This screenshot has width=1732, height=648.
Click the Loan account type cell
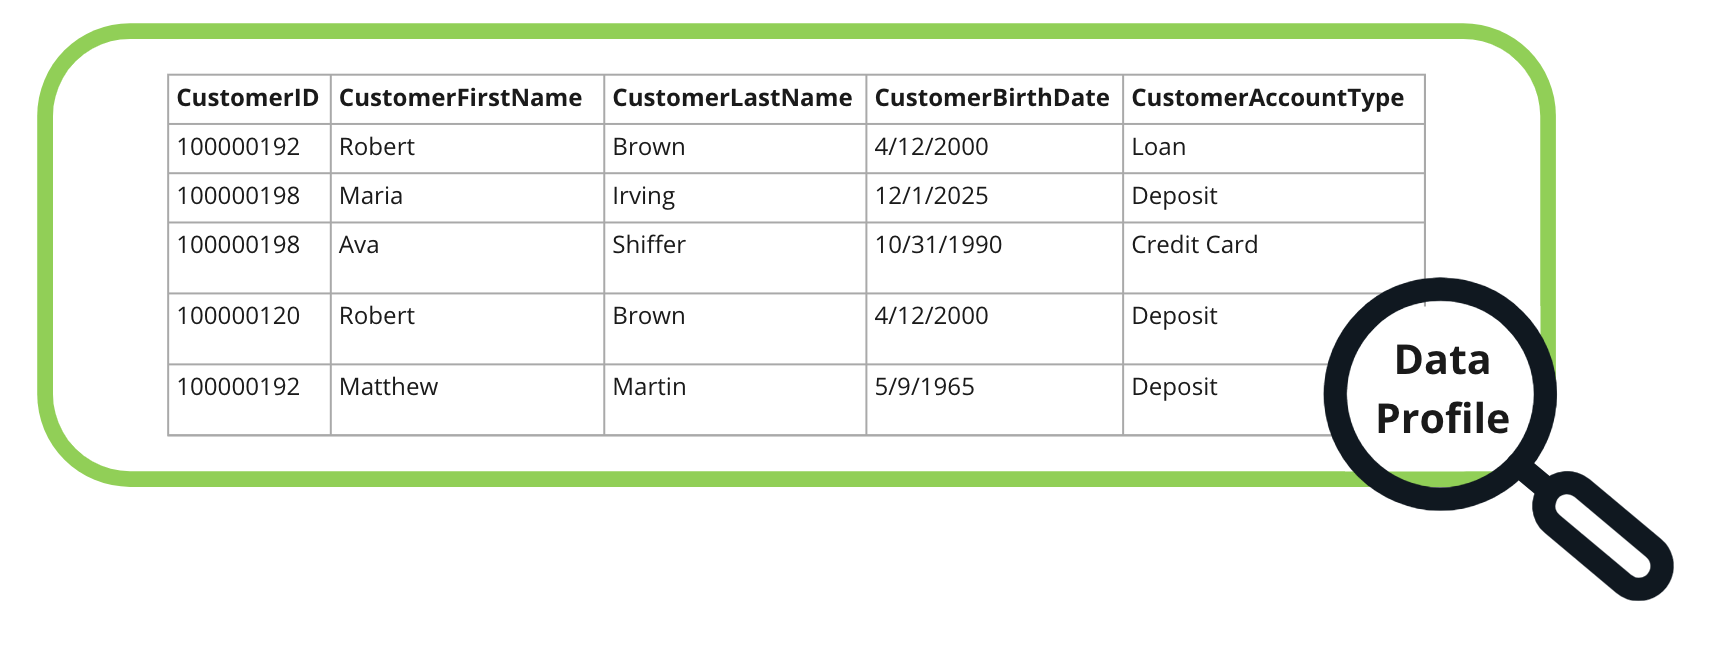pos(1273,148)
